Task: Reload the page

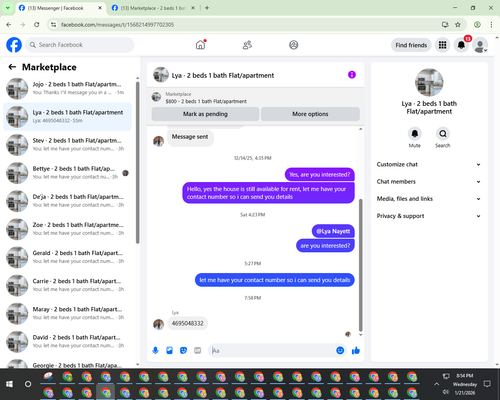Action: [x=37, y=24]
